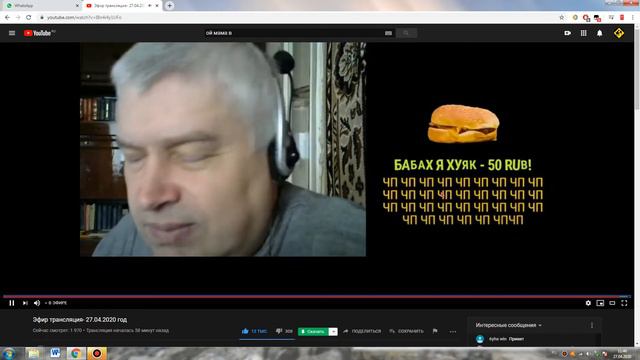Open the Windows Start button
The image size is (640, 360).
click(9, 353)
